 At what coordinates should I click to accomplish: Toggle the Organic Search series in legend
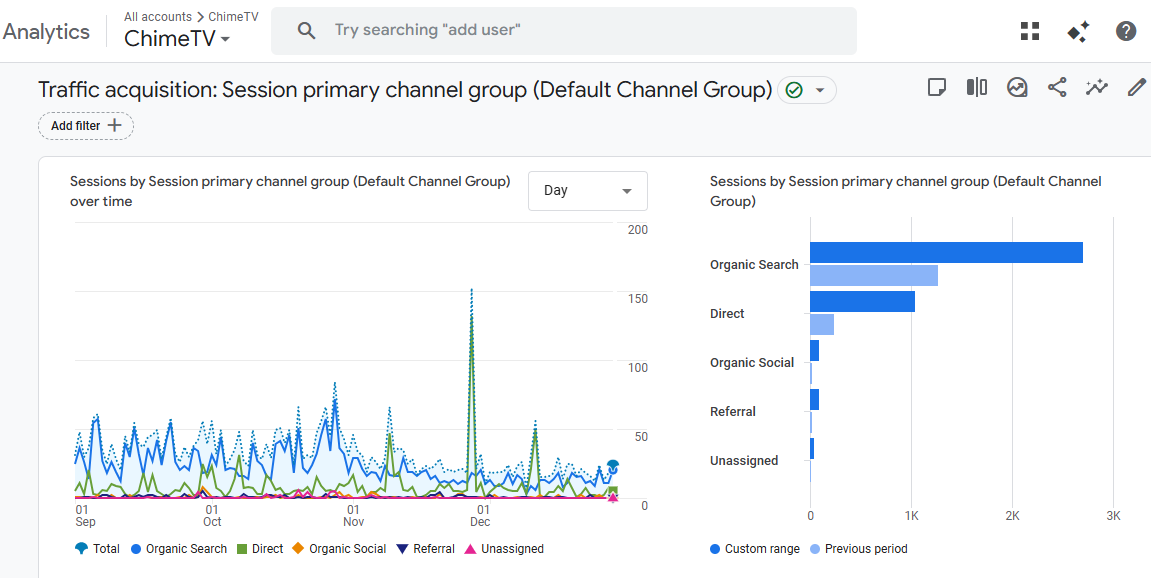tap(178, 549)
